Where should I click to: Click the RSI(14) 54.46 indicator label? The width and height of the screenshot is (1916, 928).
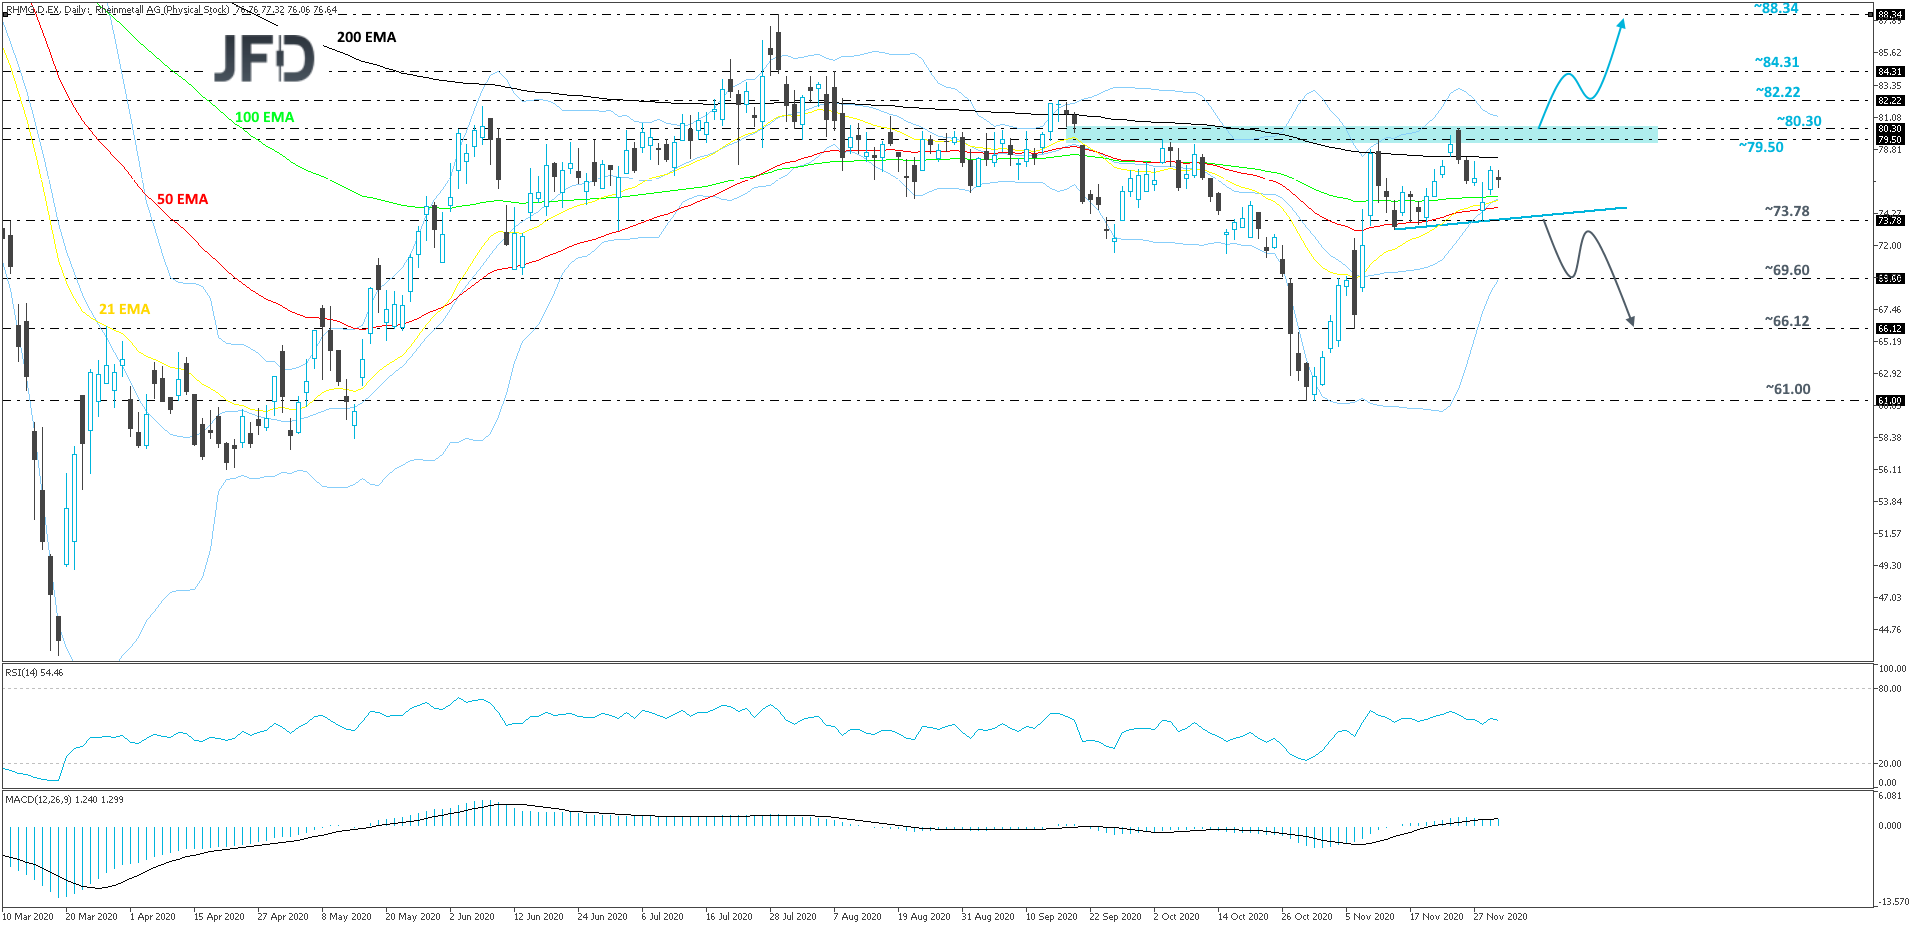33,672
